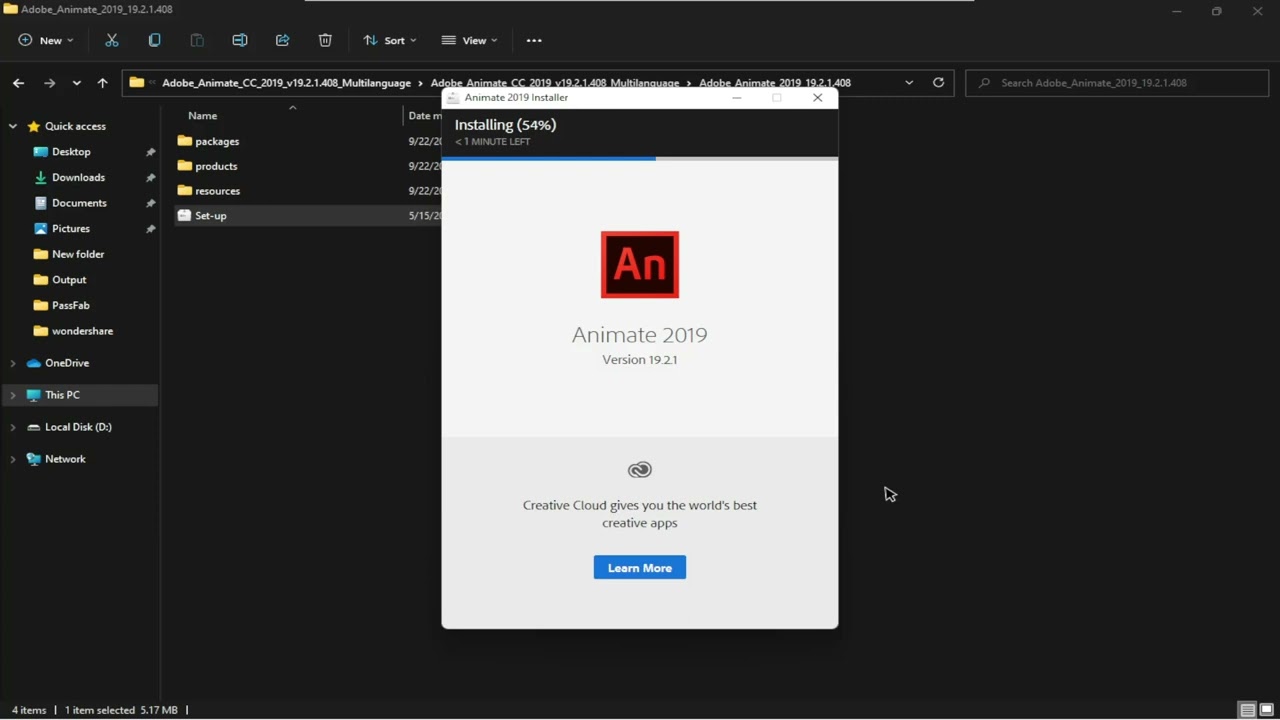The image size is (1280, 720).
Task: Click the Copy icon in Explorer toolbar
Action: click(x=154, y=40)
